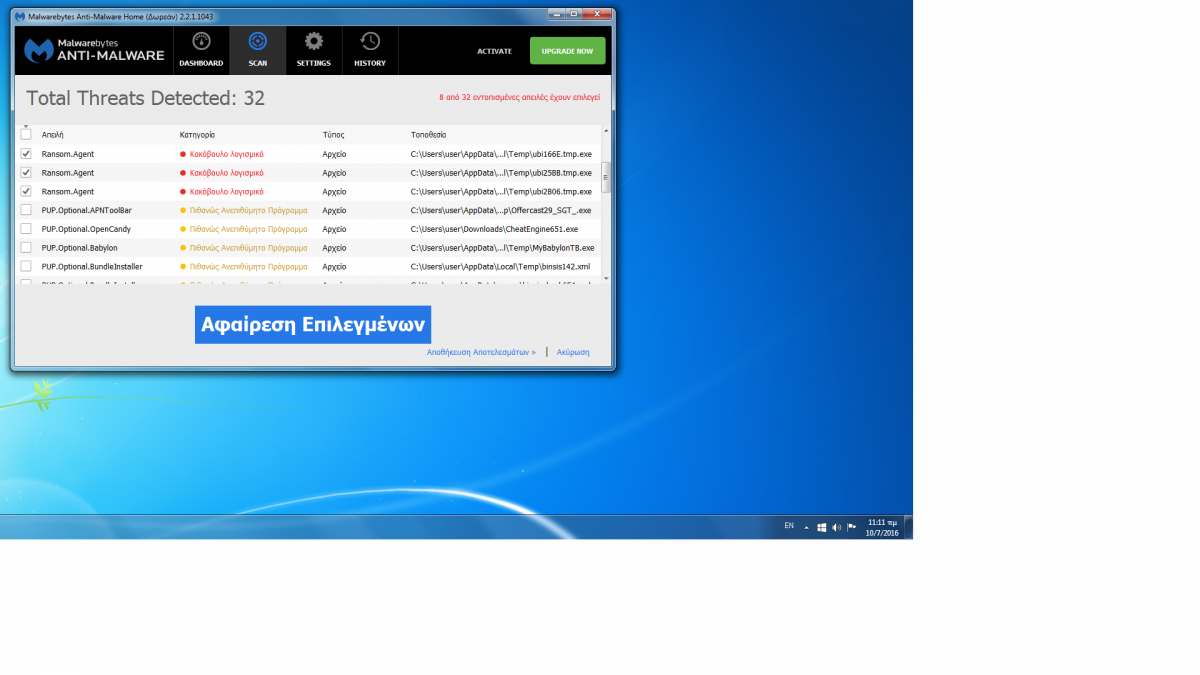Click the scrollbar up arrow in threat list
Image resolution: width=1200 pixels, height=675 pixels.
tap(606, 131)
